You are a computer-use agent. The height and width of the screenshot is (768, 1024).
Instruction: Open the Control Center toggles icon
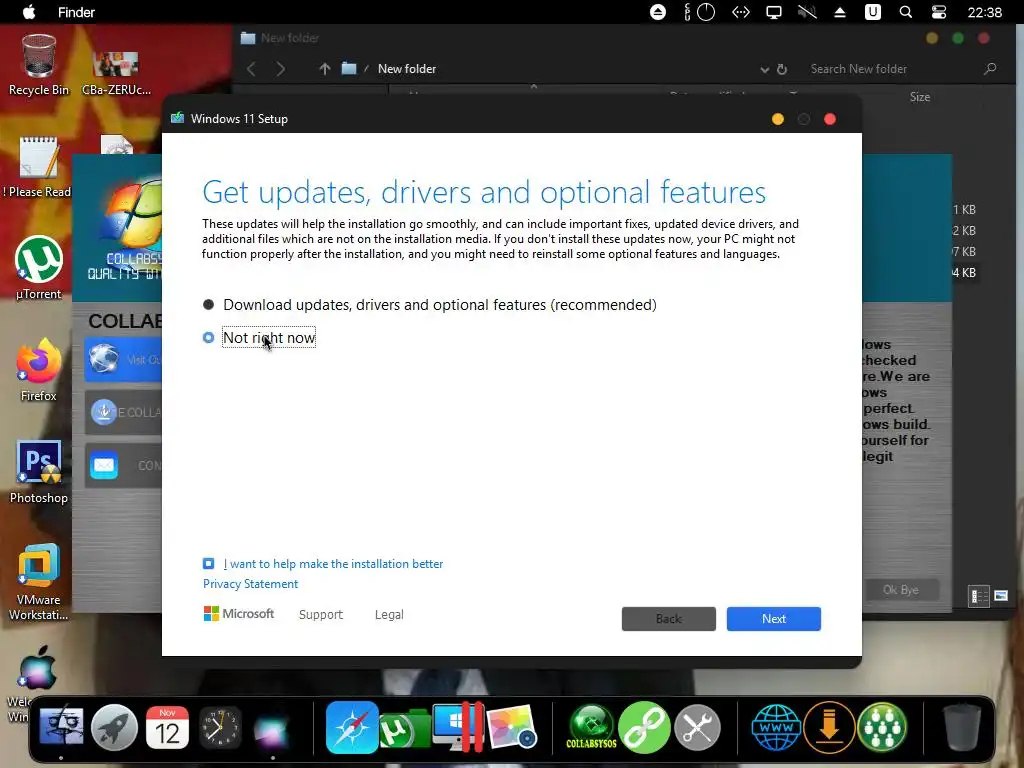point(938,12)
